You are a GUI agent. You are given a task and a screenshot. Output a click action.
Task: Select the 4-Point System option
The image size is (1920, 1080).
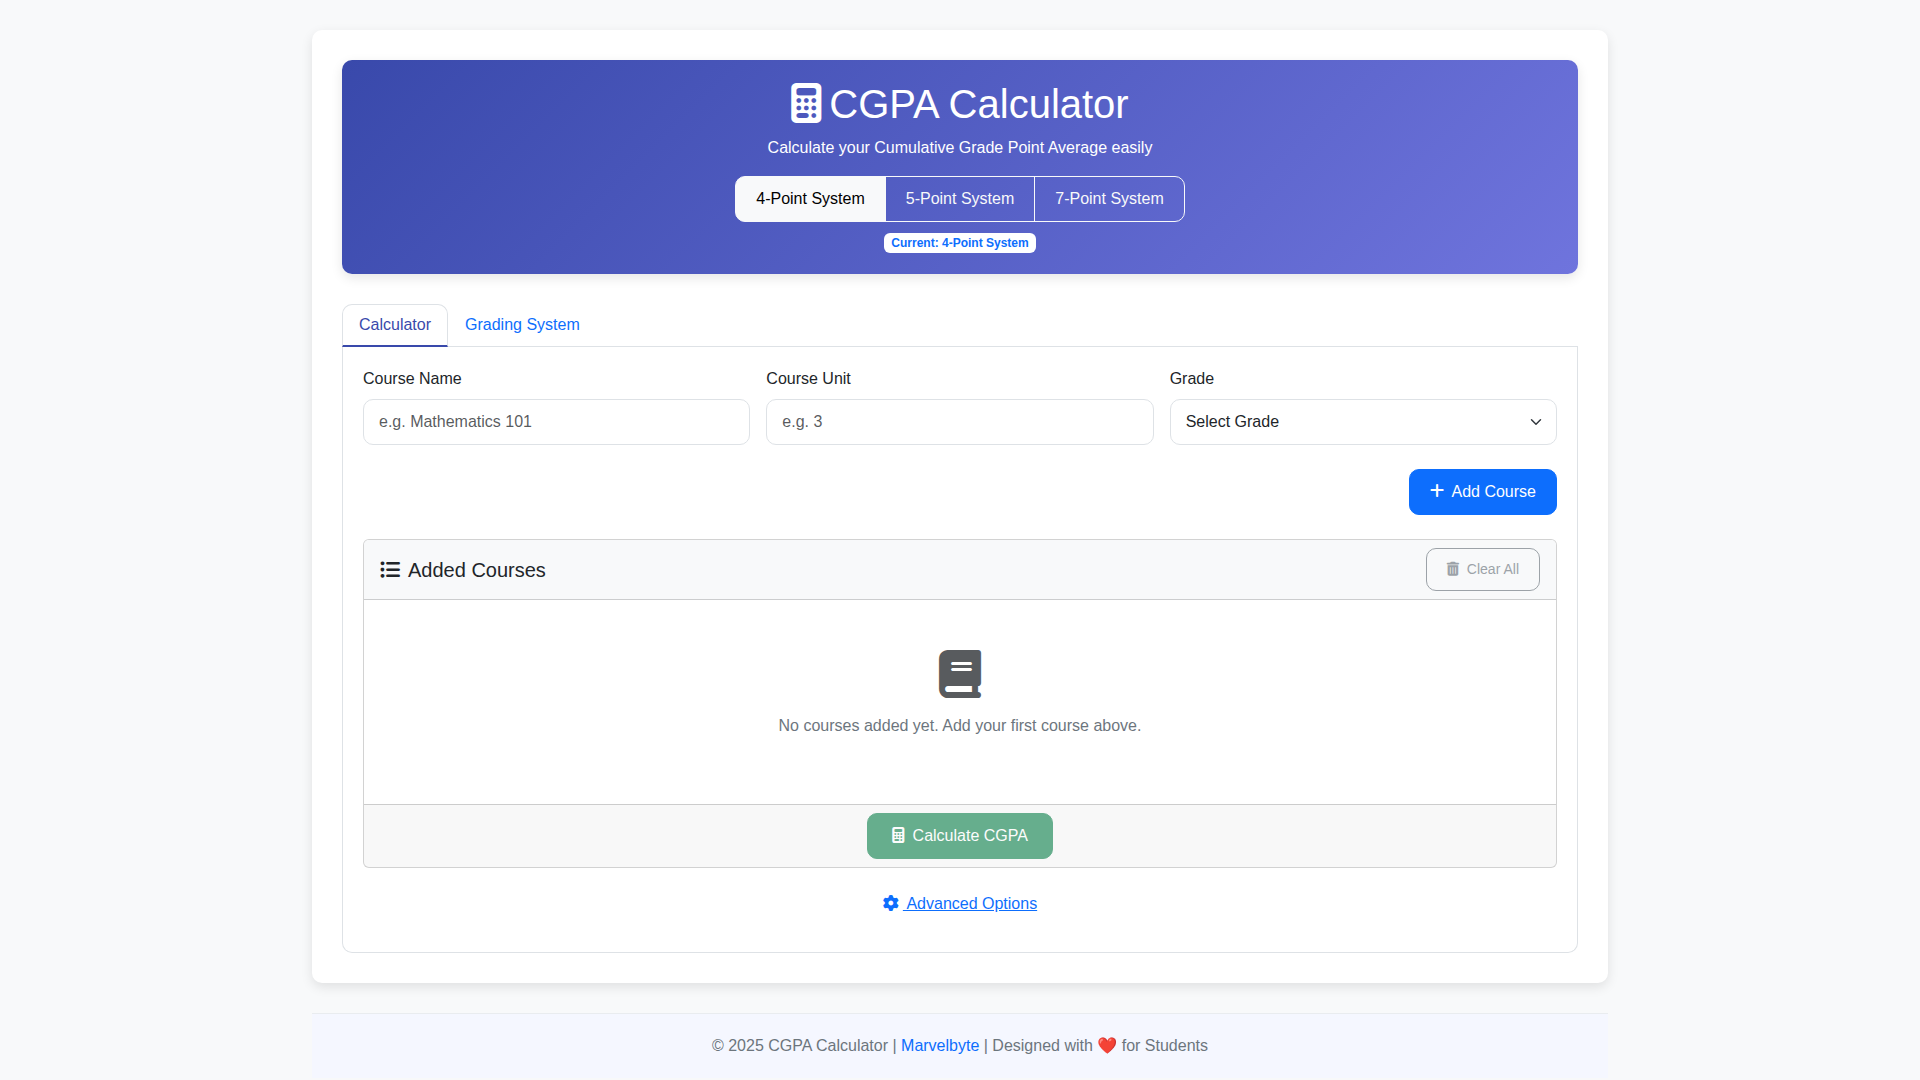(x=810, y=199)
